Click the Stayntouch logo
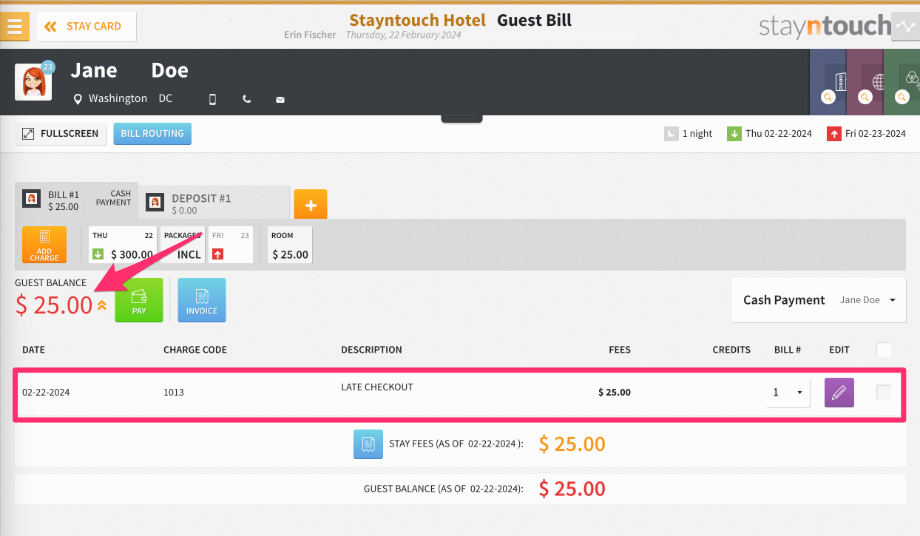This screenshot has height=536, width=920. [x=824, y=26]
